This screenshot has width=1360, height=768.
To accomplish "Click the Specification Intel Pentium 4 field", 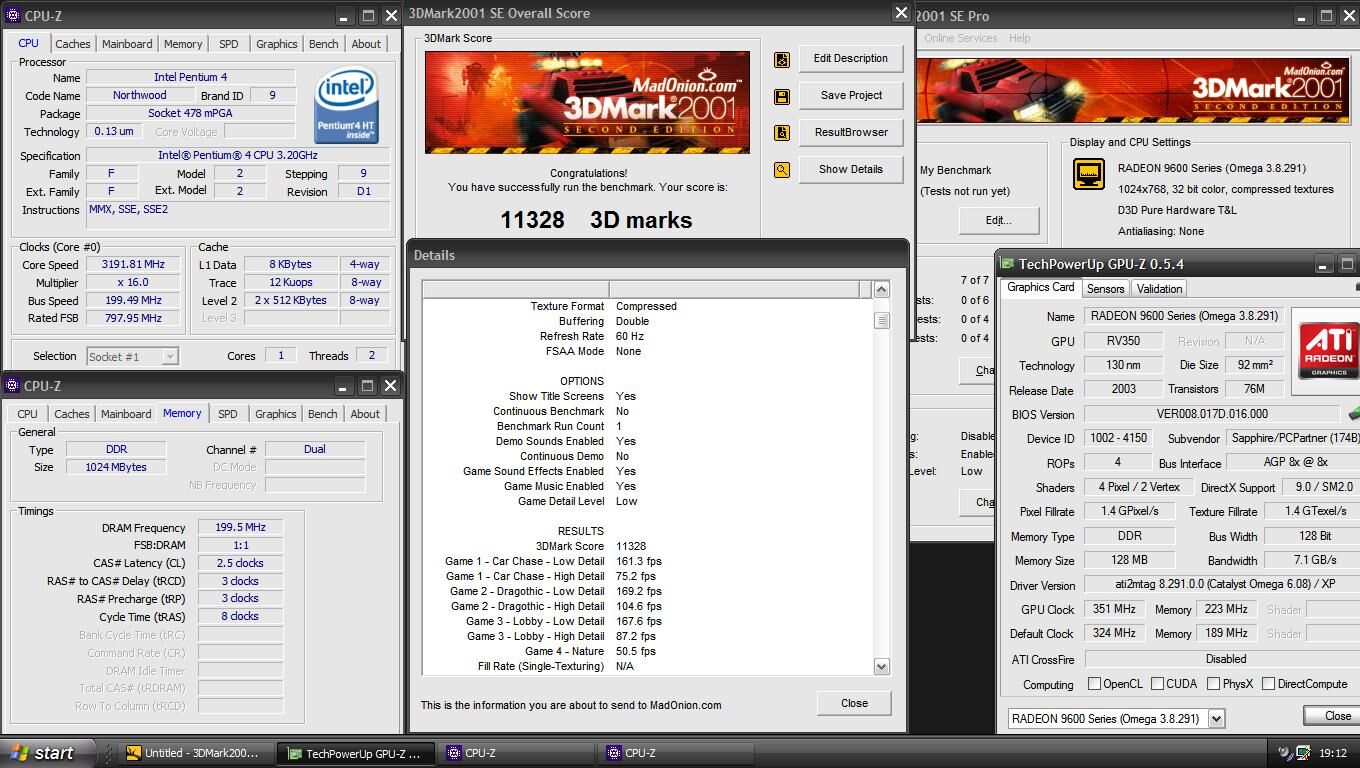I will (238, 156).
